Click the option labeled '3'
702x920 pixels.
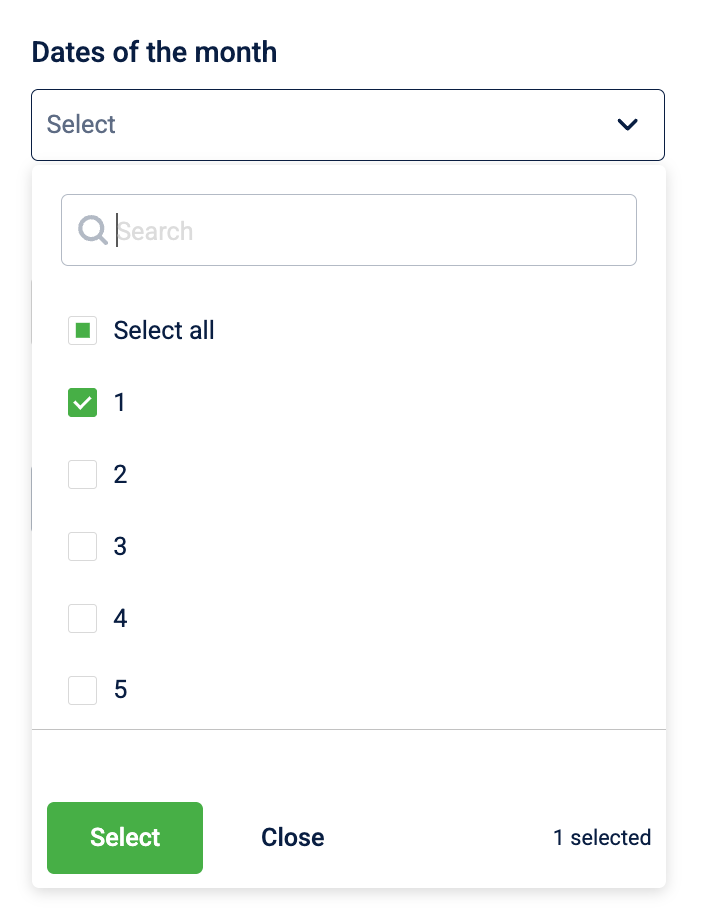coord(120,547)
